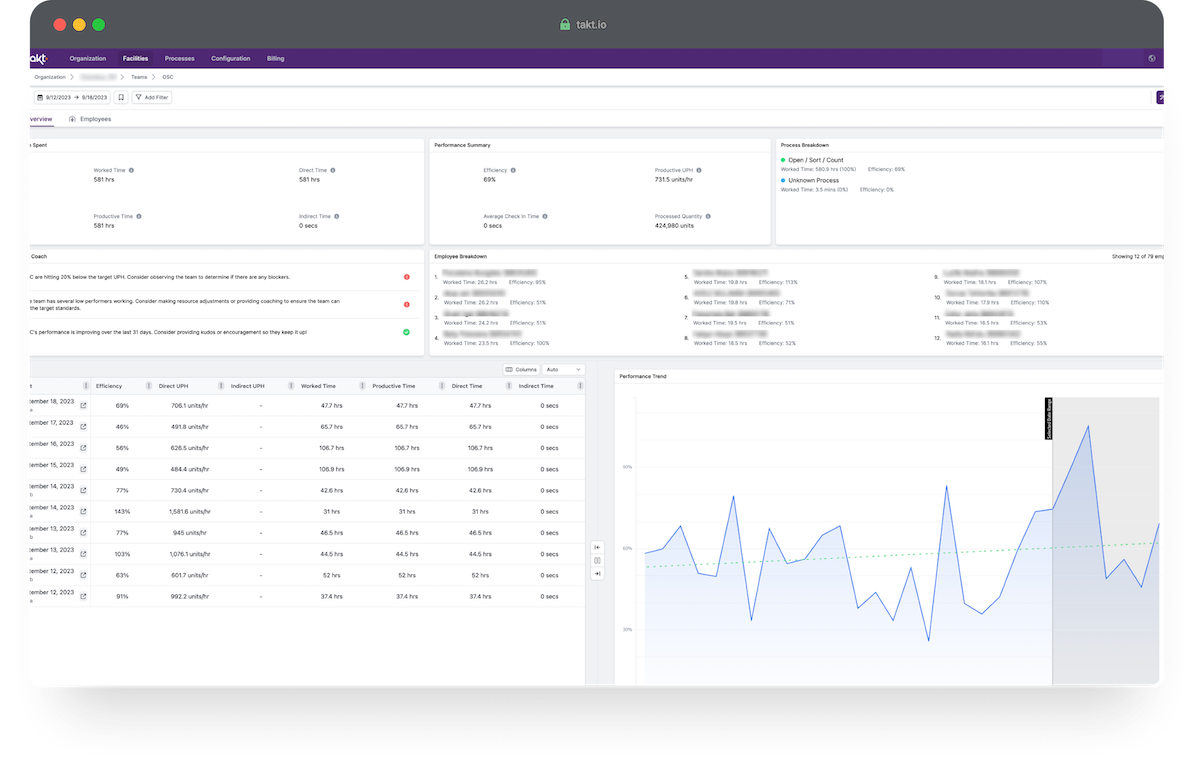1200x771 pixels.
Task: Click the Efficiency column header label
Action: 108,386
